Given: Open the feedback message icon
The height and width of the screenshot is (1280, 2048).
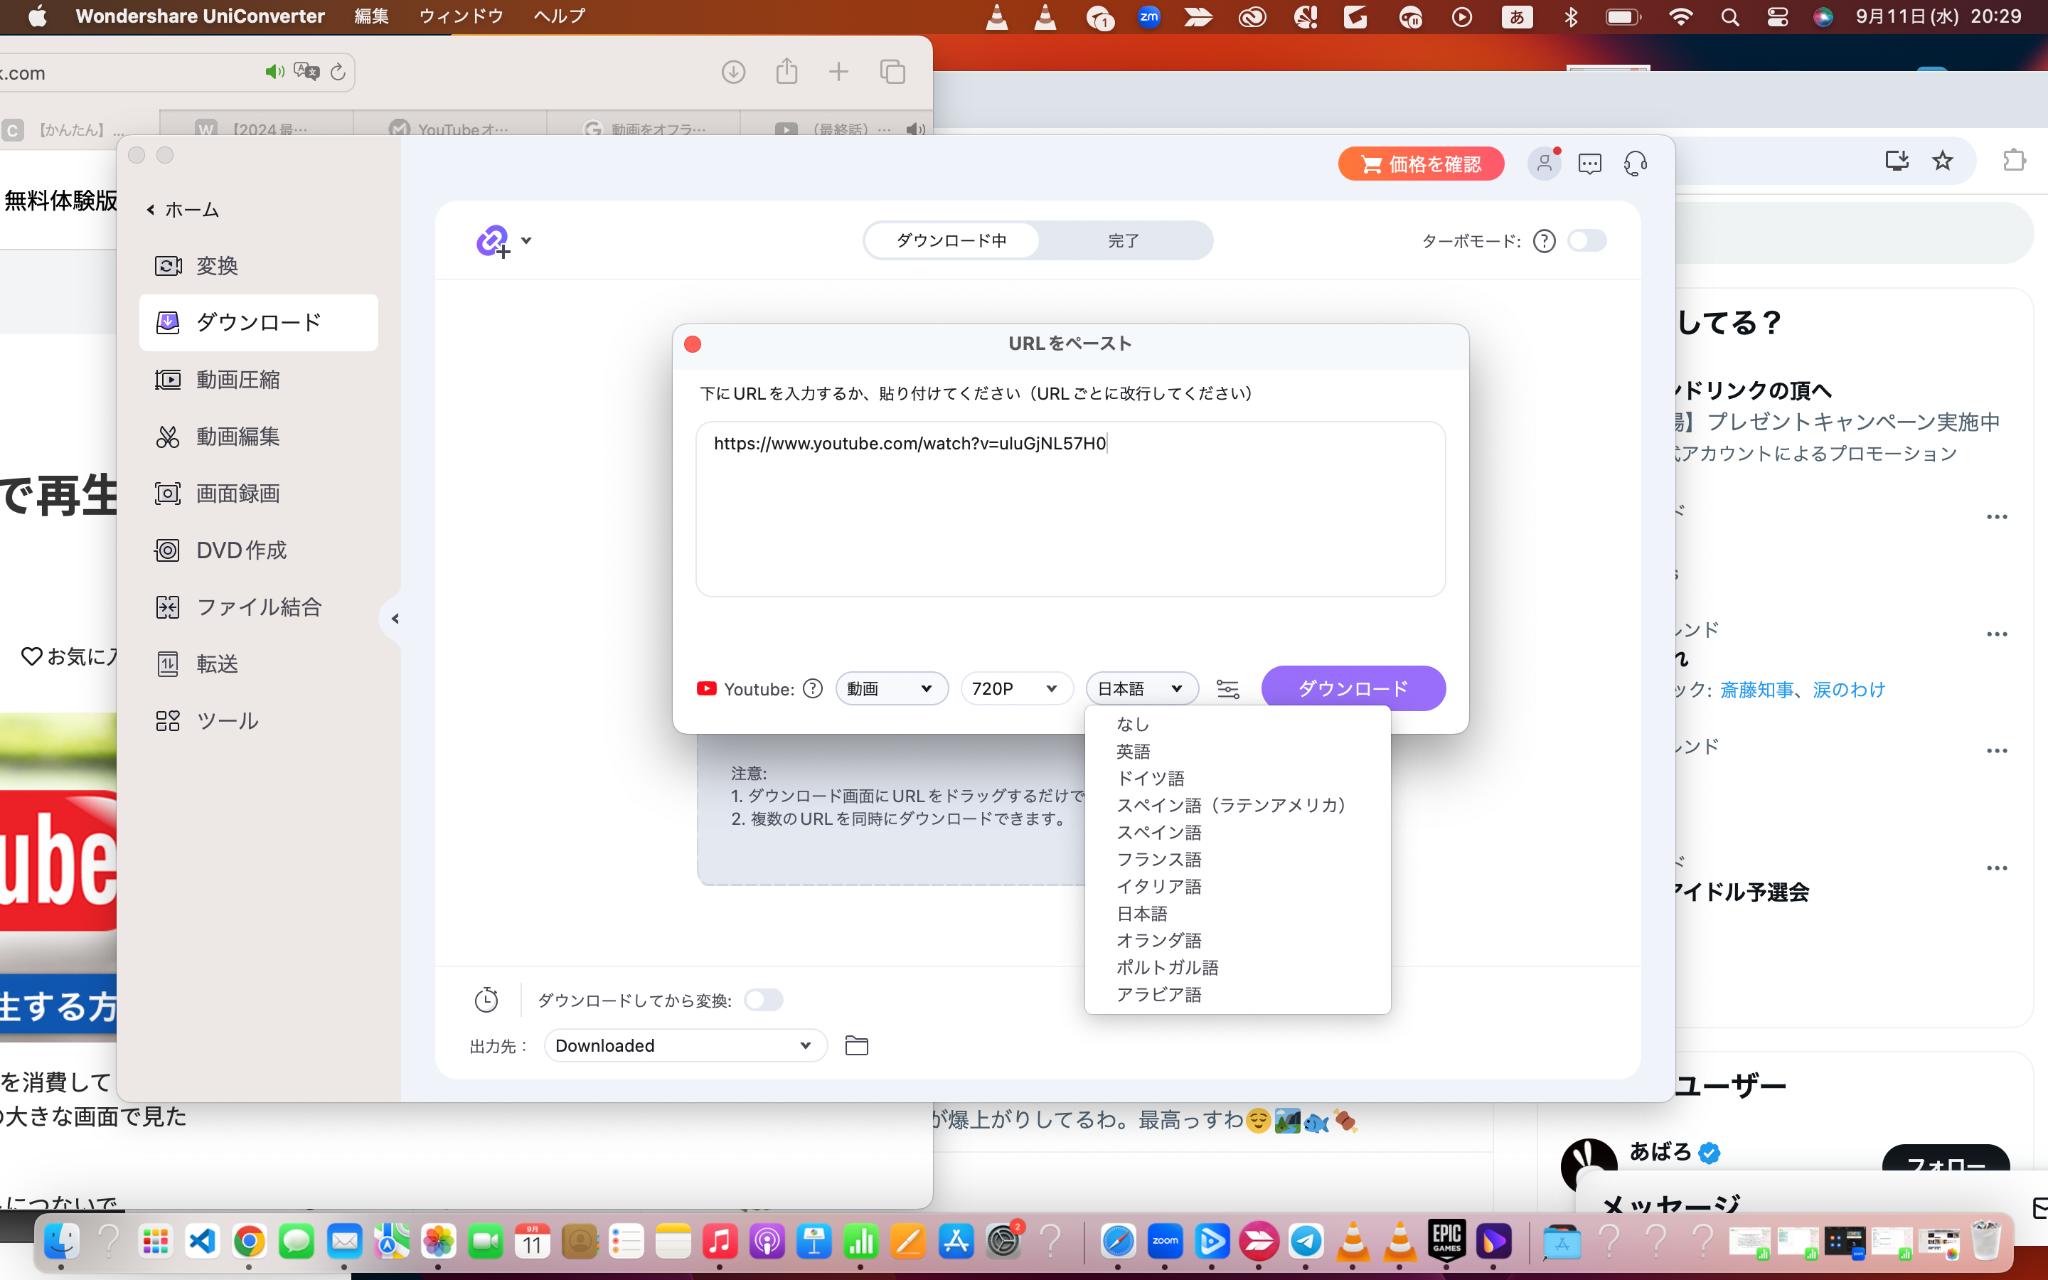Looking at the screenshot, I should click(x=1590, y=164).
